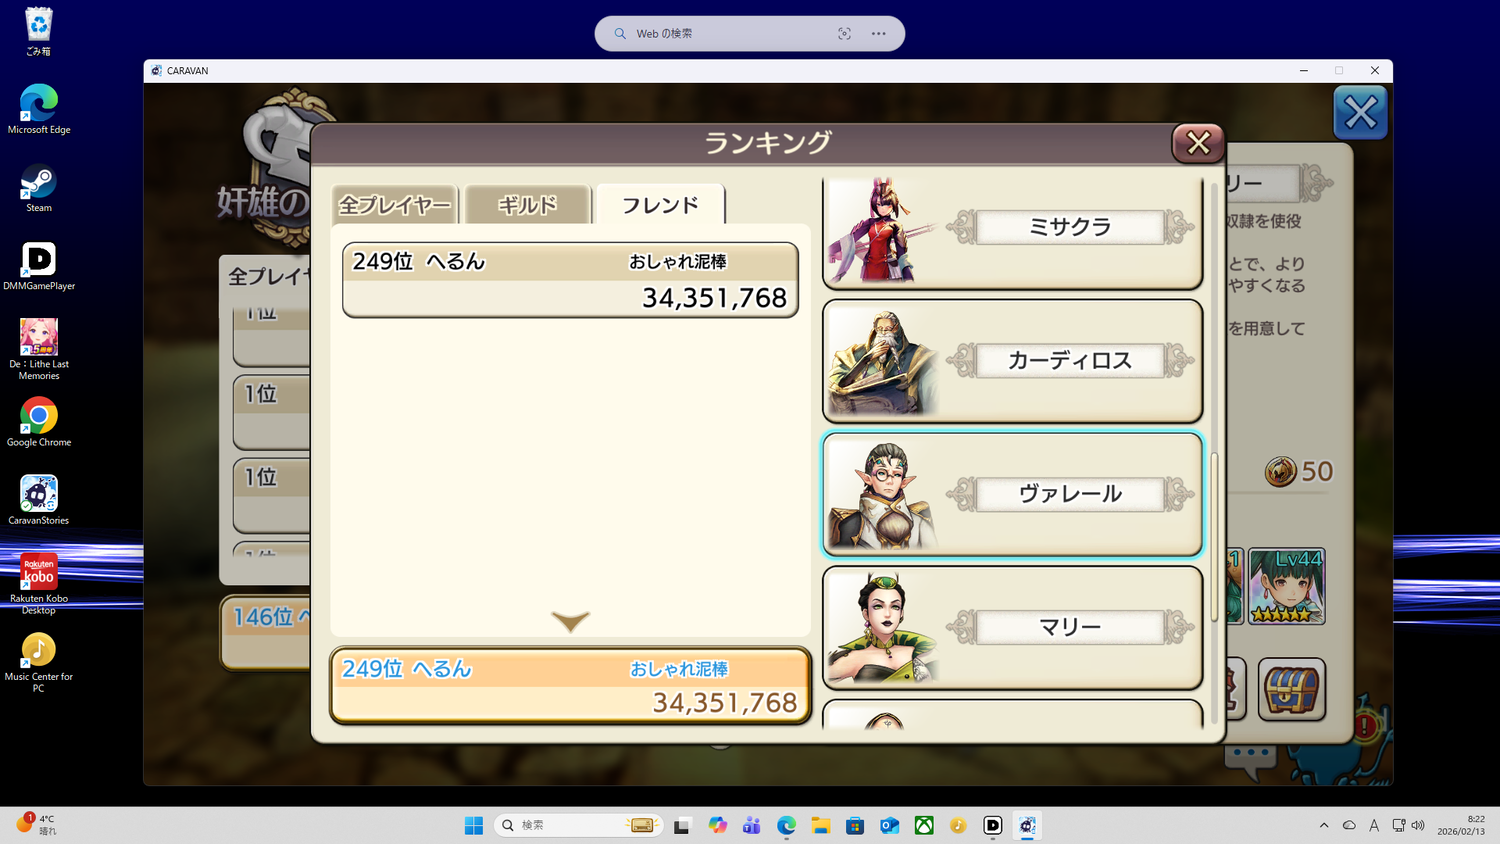Open the chat speech bubble icon
Viewport: 1500px width, 844px height.
[x=1250, y=758]
